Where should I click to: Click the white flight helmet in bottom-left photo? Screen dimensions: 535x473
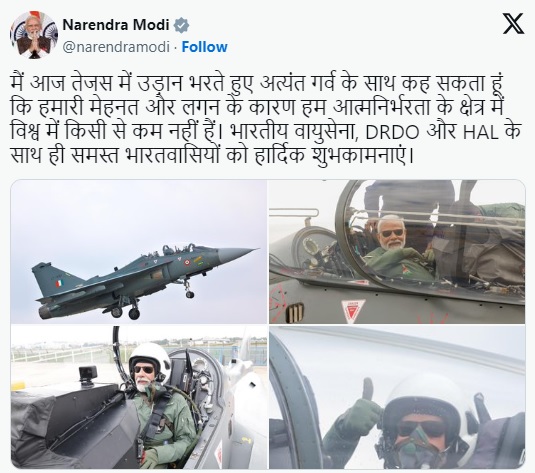point(150,359)
